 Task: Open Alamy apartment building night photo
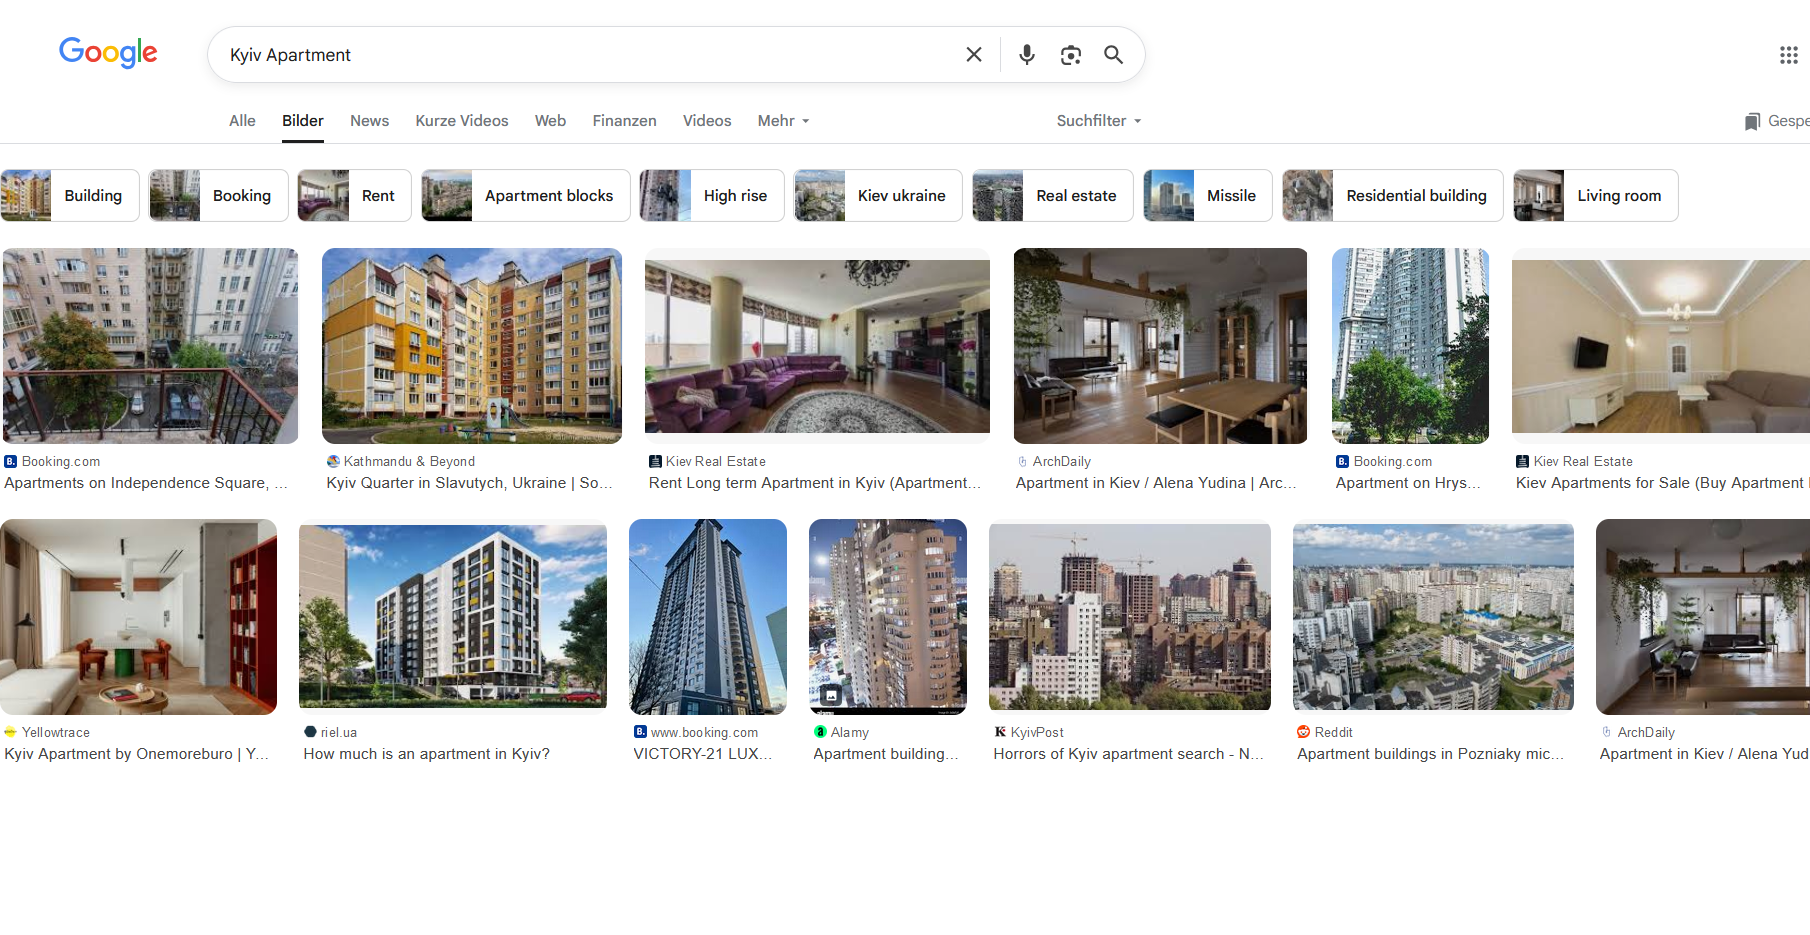tap(887, 616)
